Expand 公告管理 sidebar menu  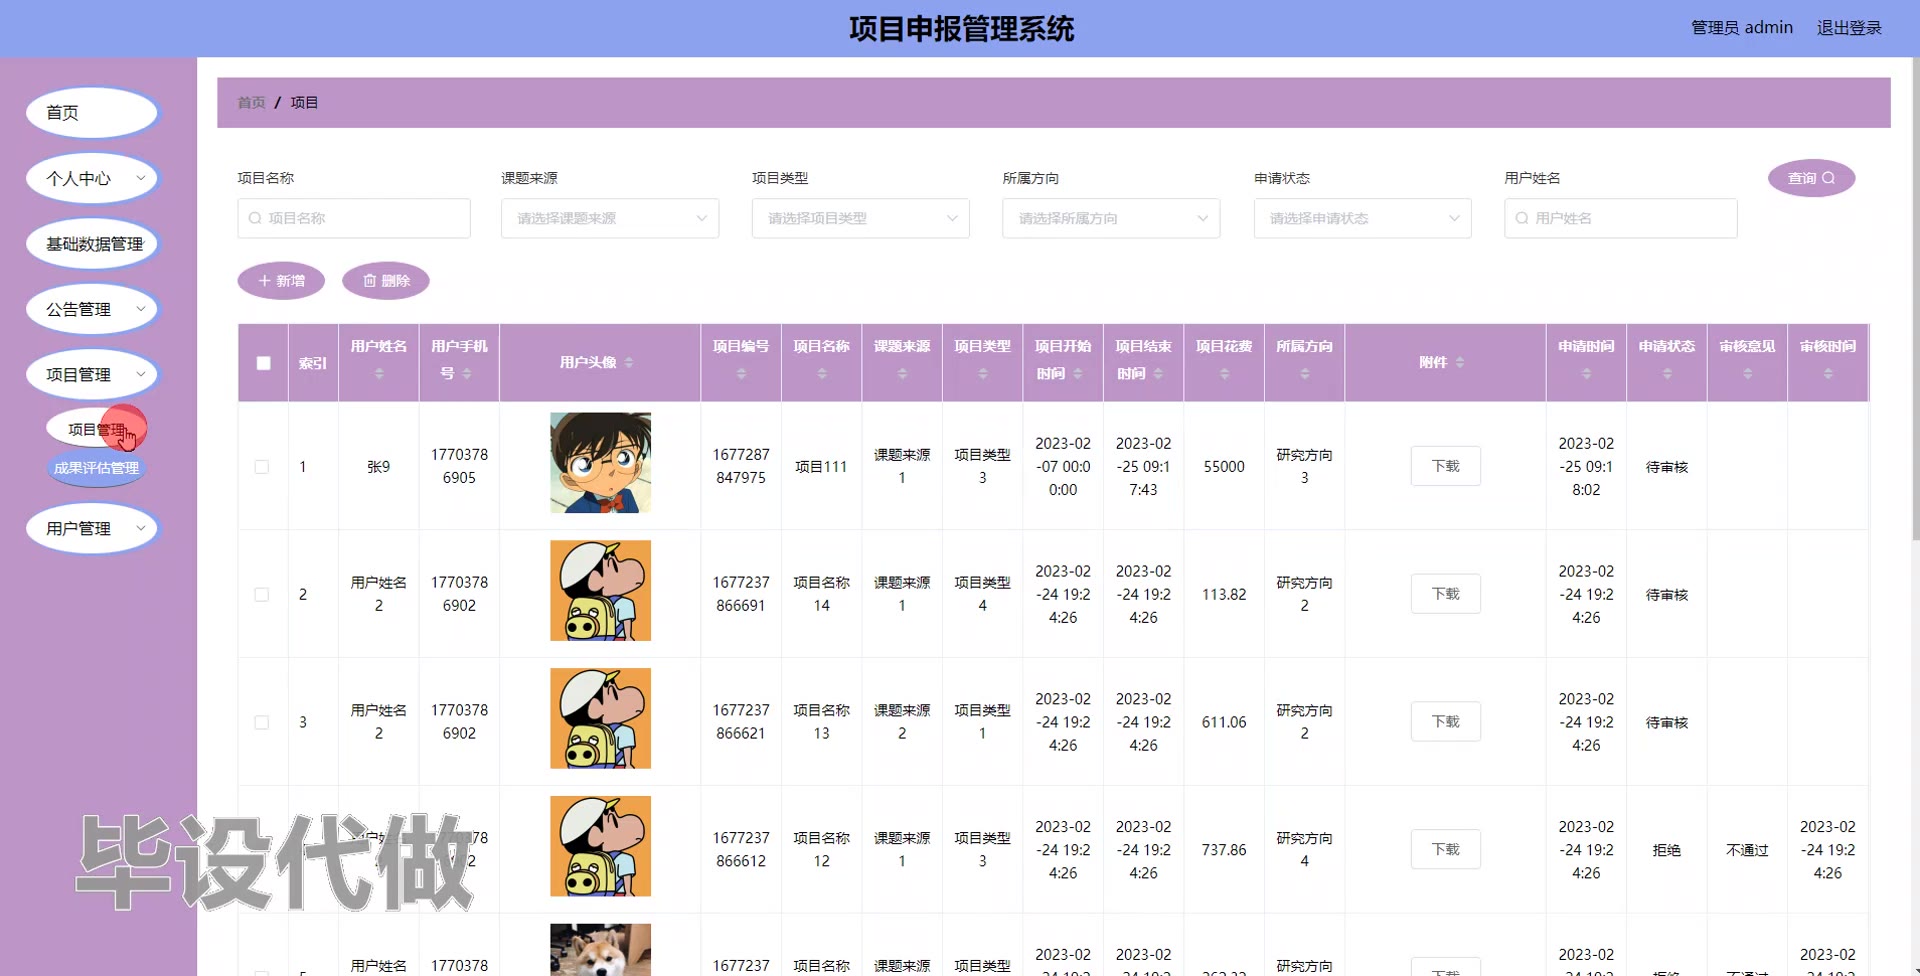pos(93,309)
